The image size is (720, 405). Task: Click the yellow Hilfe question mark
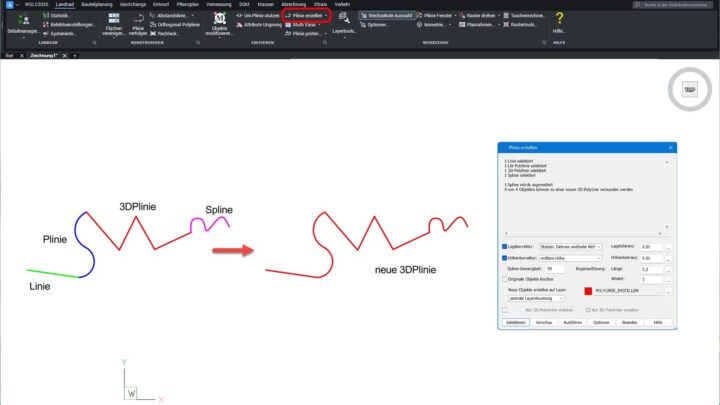pos(559,18)
